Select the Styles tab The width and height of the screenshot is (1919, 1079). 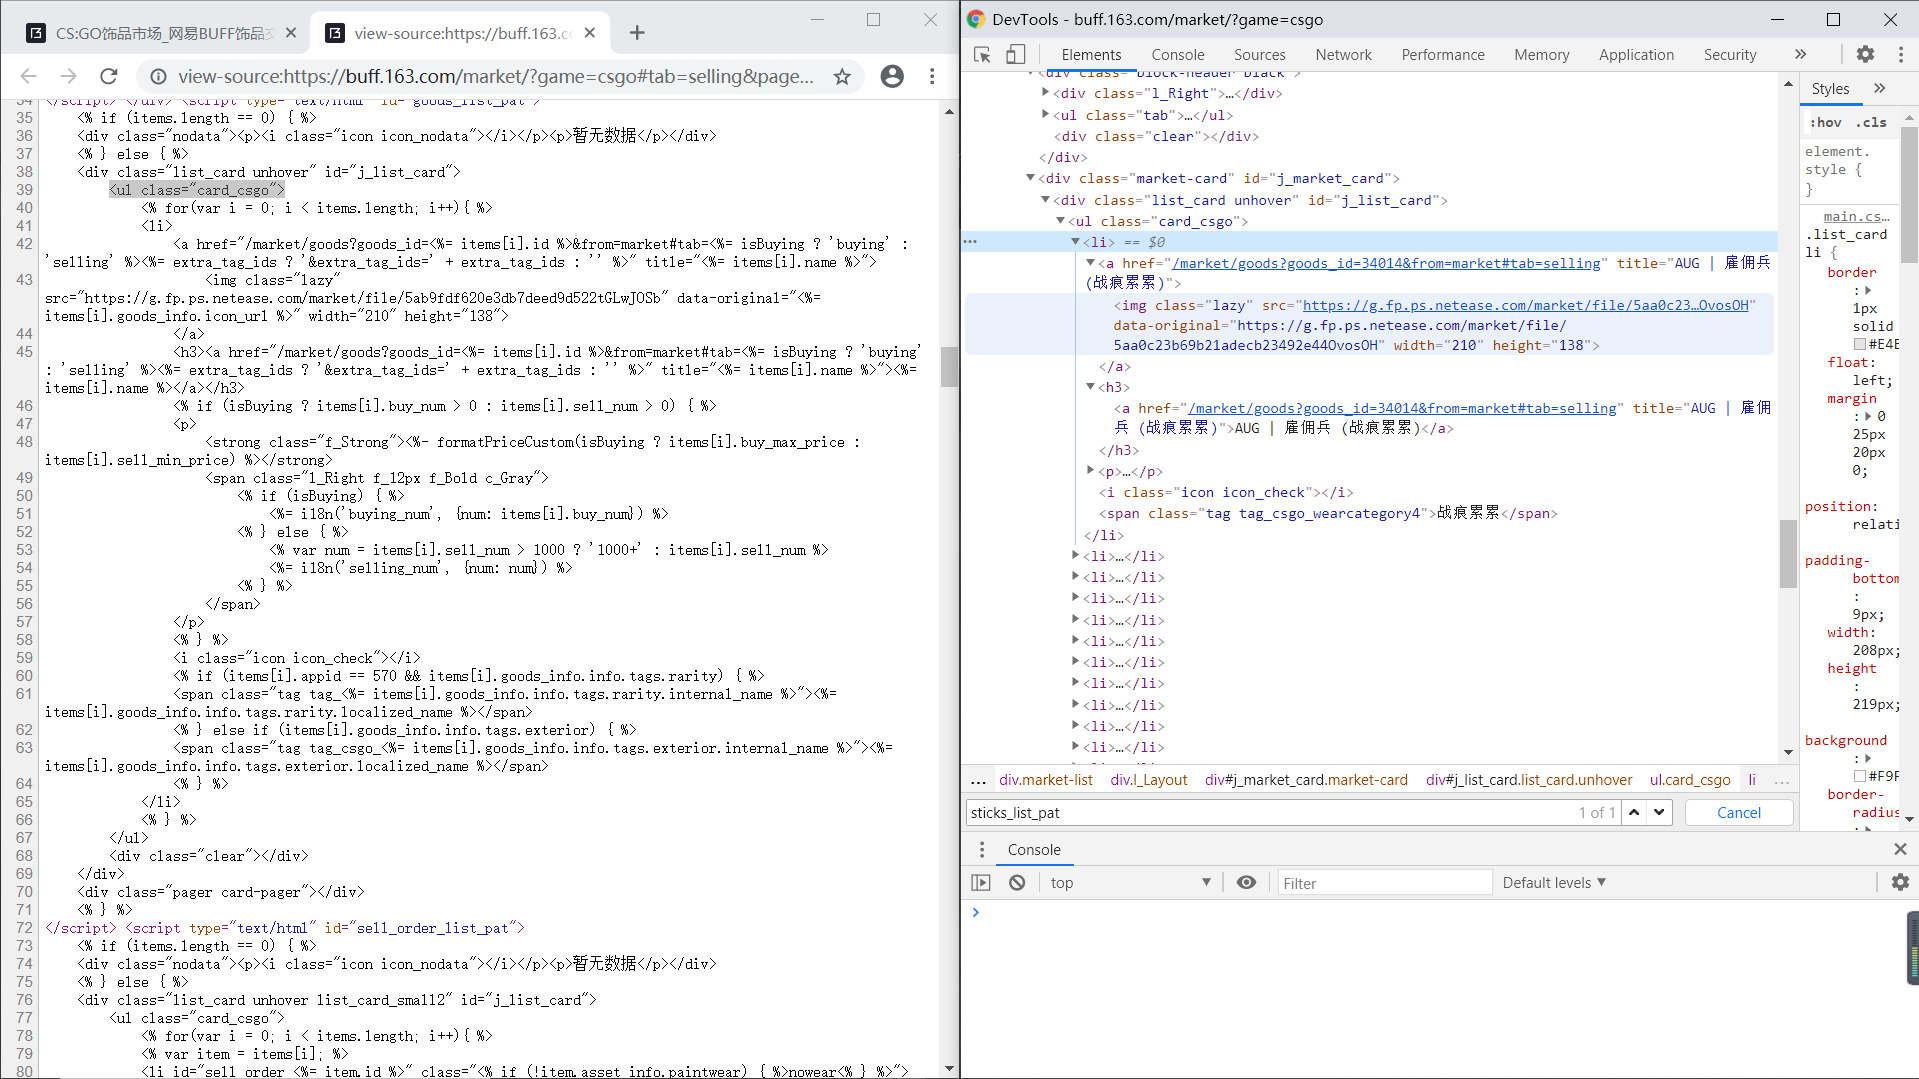1830,89
